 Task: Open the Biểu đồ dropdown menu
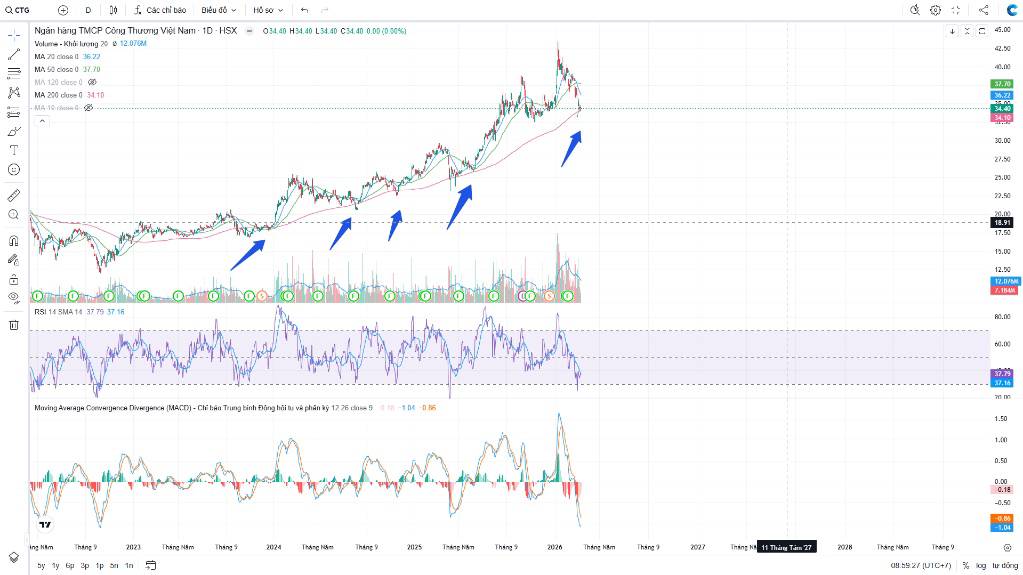point(219,10)
